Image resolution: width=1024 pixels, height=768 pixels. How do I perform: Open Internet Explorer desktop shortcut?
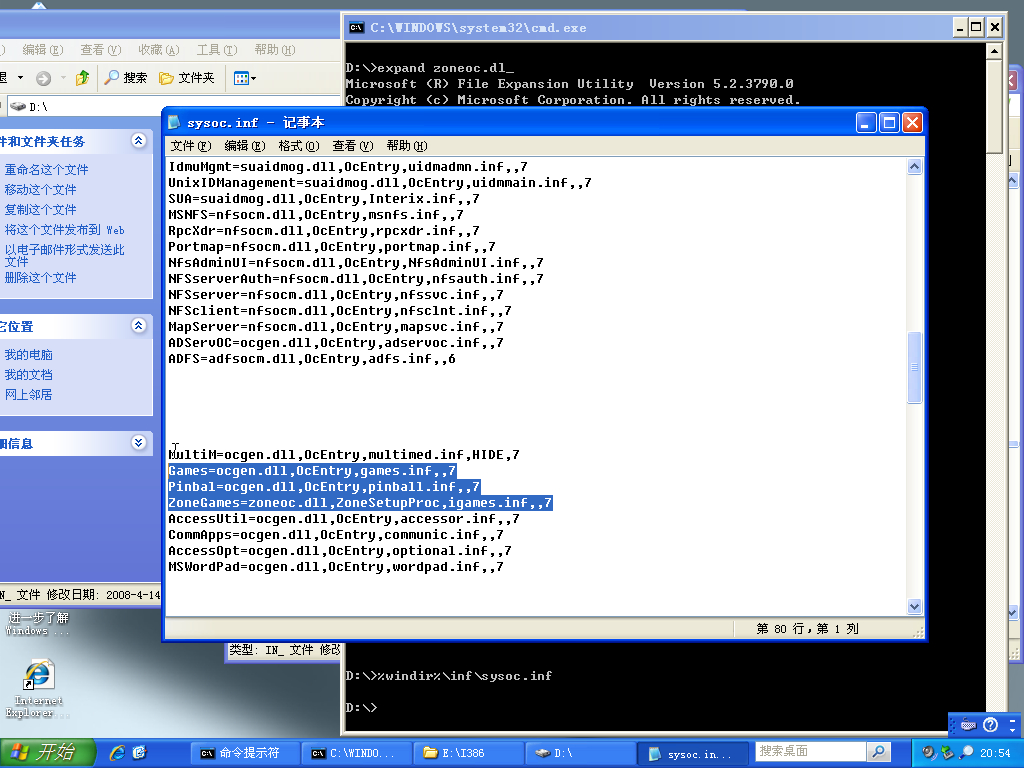coord(38,689)
